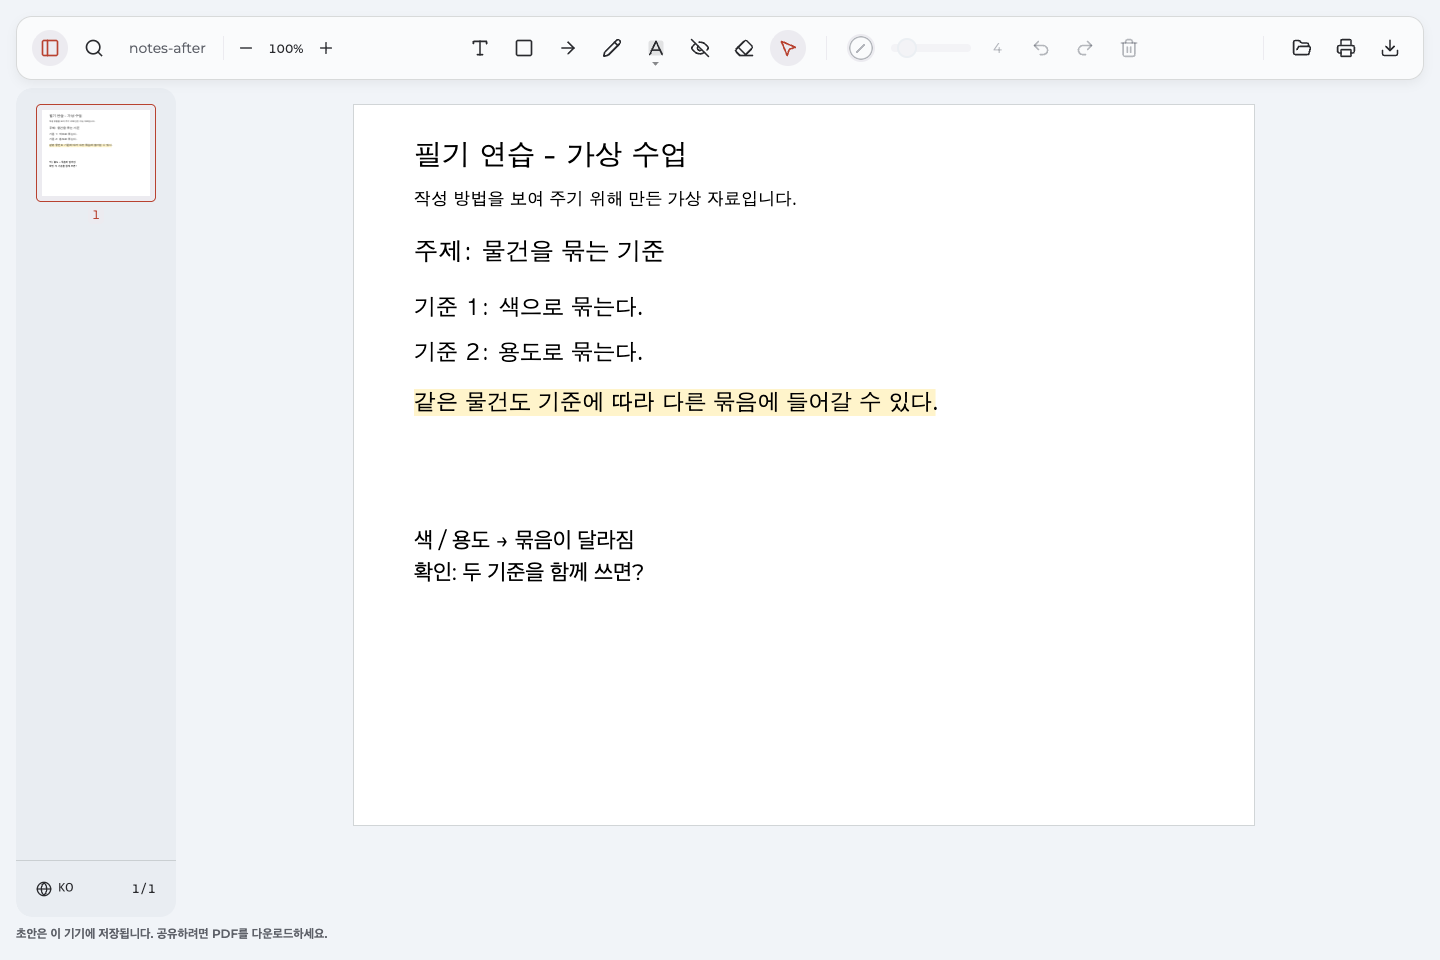
Task: Change language with the KO button
Action: pyautogui.click(x=55, y=888)
